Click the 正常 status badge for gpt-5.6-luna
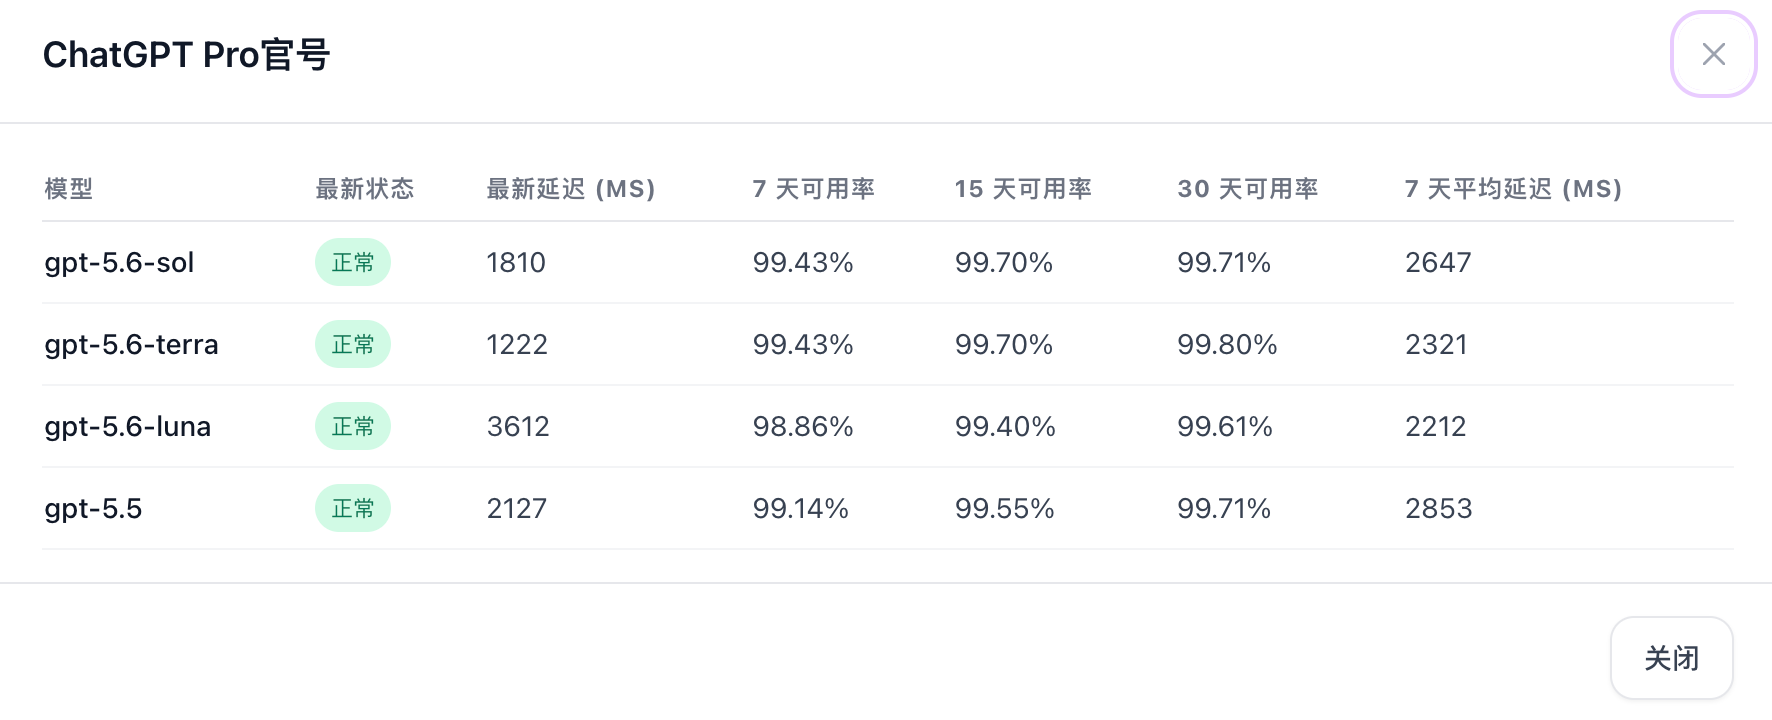The height and width of the screenshot is (720, 1772). click(353, 426)
